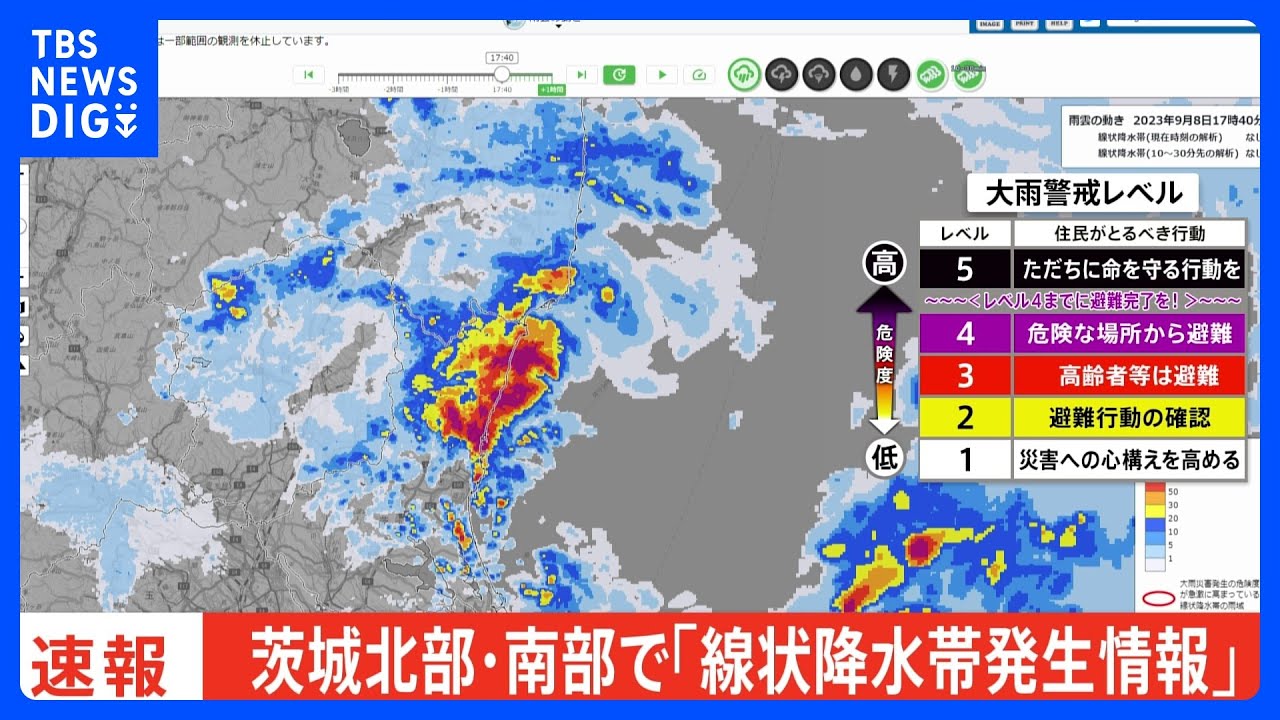This screenshot has height=720, width=1280.
Task: Toggle the dark cloud forecast layer icon
Action: point(782,74)
